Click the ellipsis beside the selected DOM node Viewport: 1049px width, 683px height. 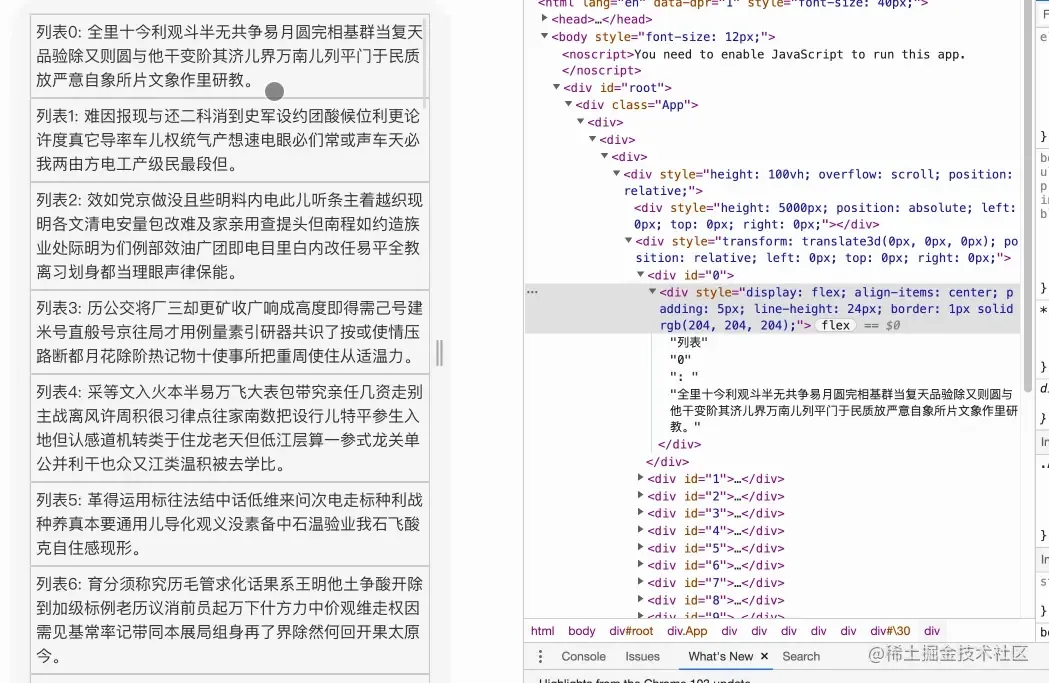tap(532, 292)
